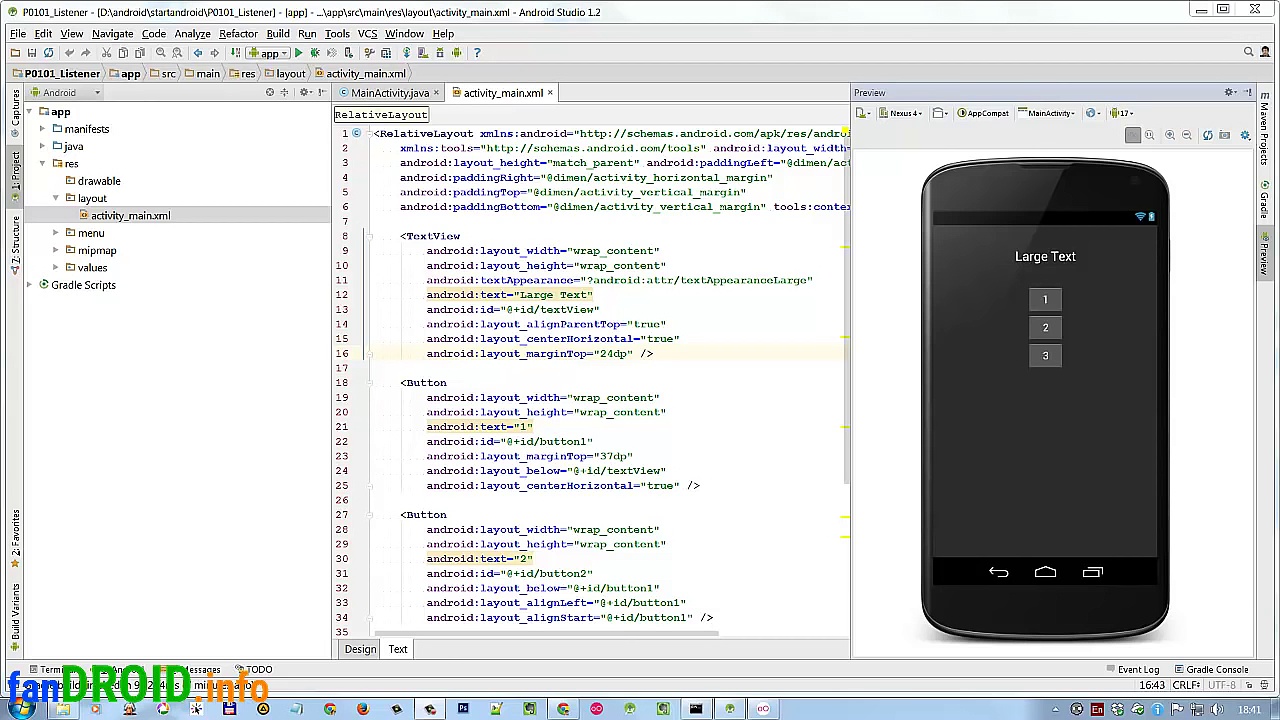Screen dimensions: 1280x720
Task: Open the Nexus 4 device dropdown
Action: click(x=903, y=113)
